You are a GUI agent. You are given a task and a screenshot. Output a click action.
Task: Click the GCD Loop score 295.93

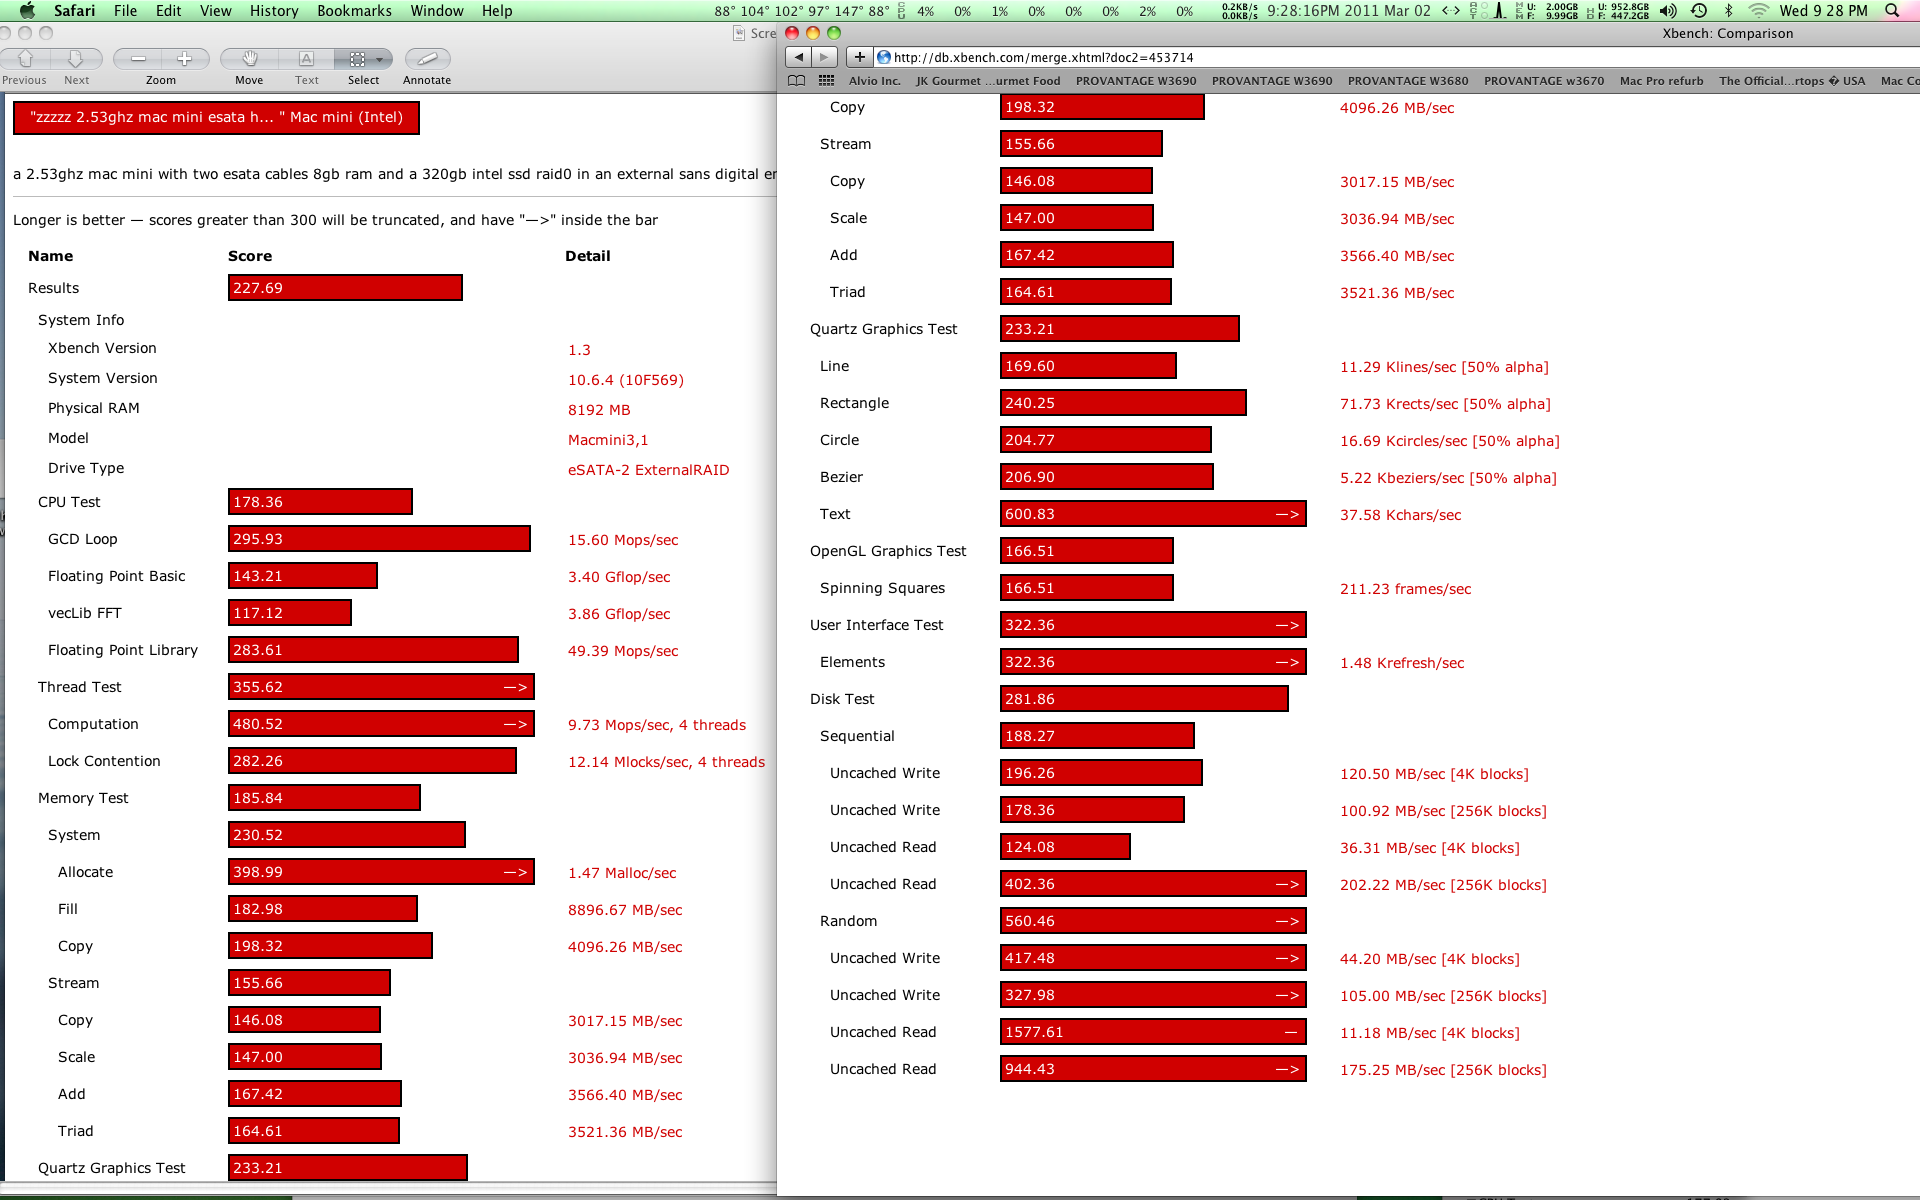[x=379, y=539]
